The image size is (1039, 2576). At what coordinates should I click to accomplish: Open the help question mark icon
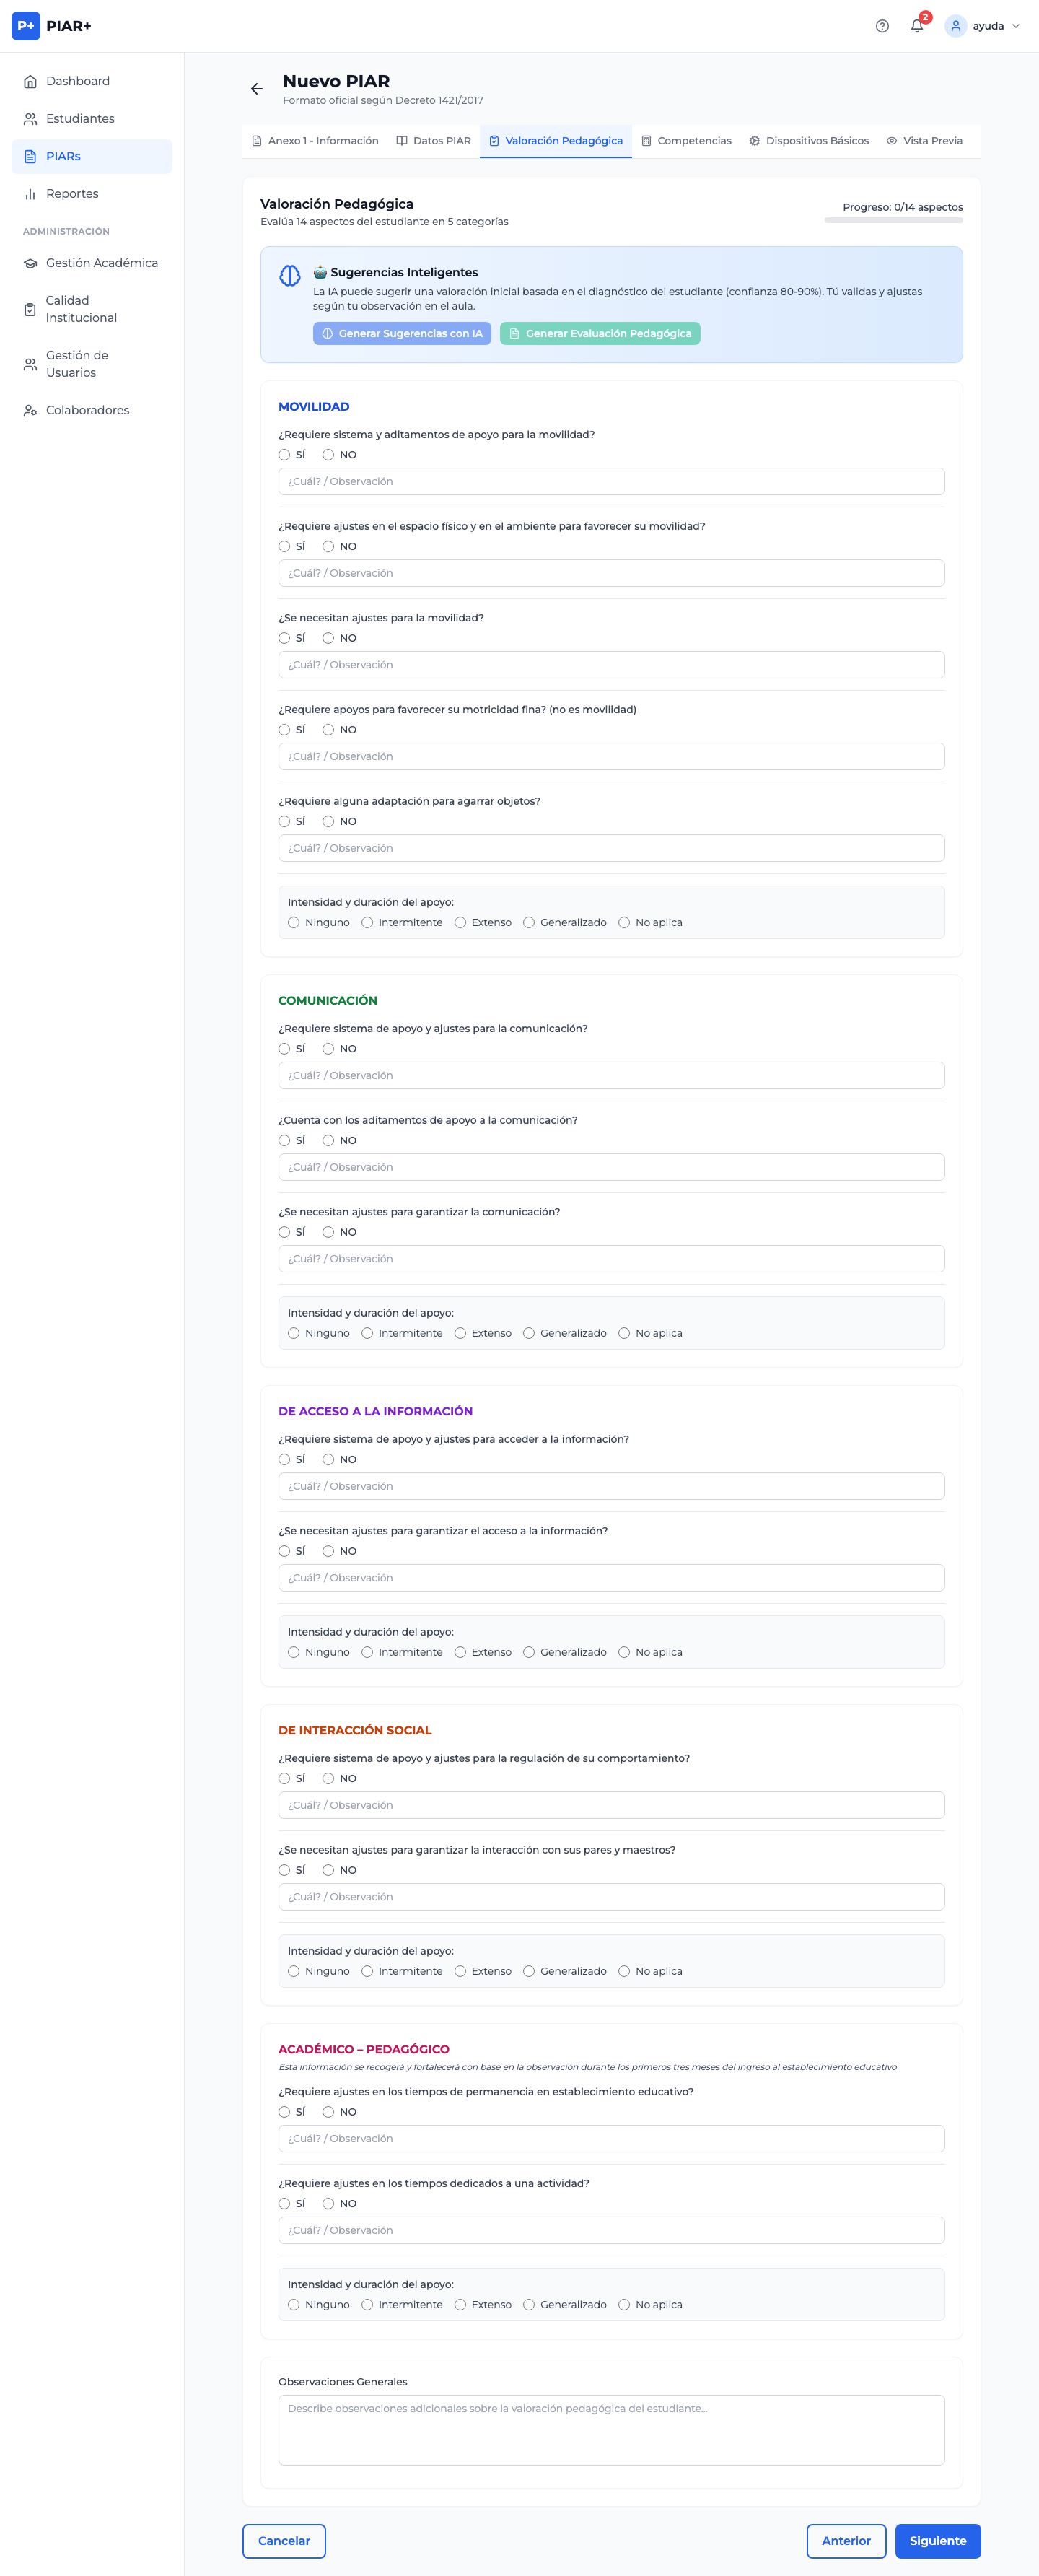pyautogui.click(x=881, y=26)
